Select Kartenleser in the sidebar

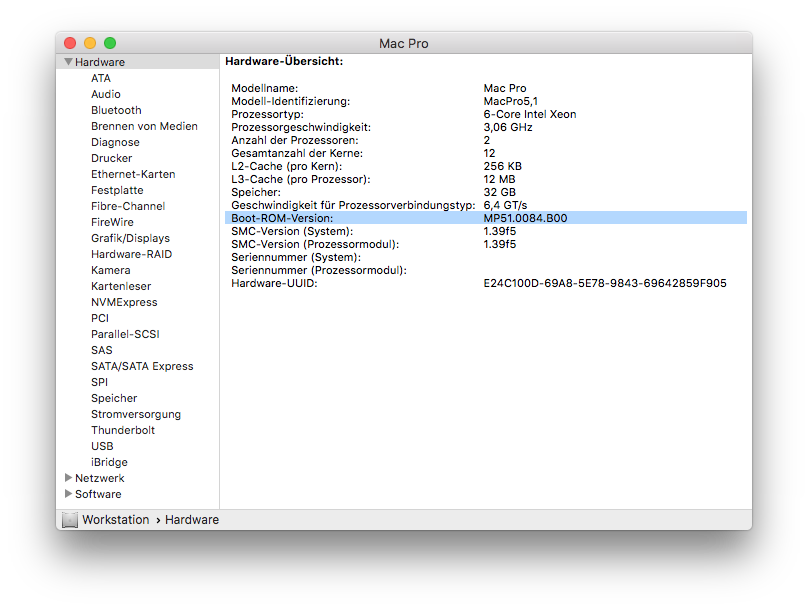pyautogui.click(x=121, y=286)
